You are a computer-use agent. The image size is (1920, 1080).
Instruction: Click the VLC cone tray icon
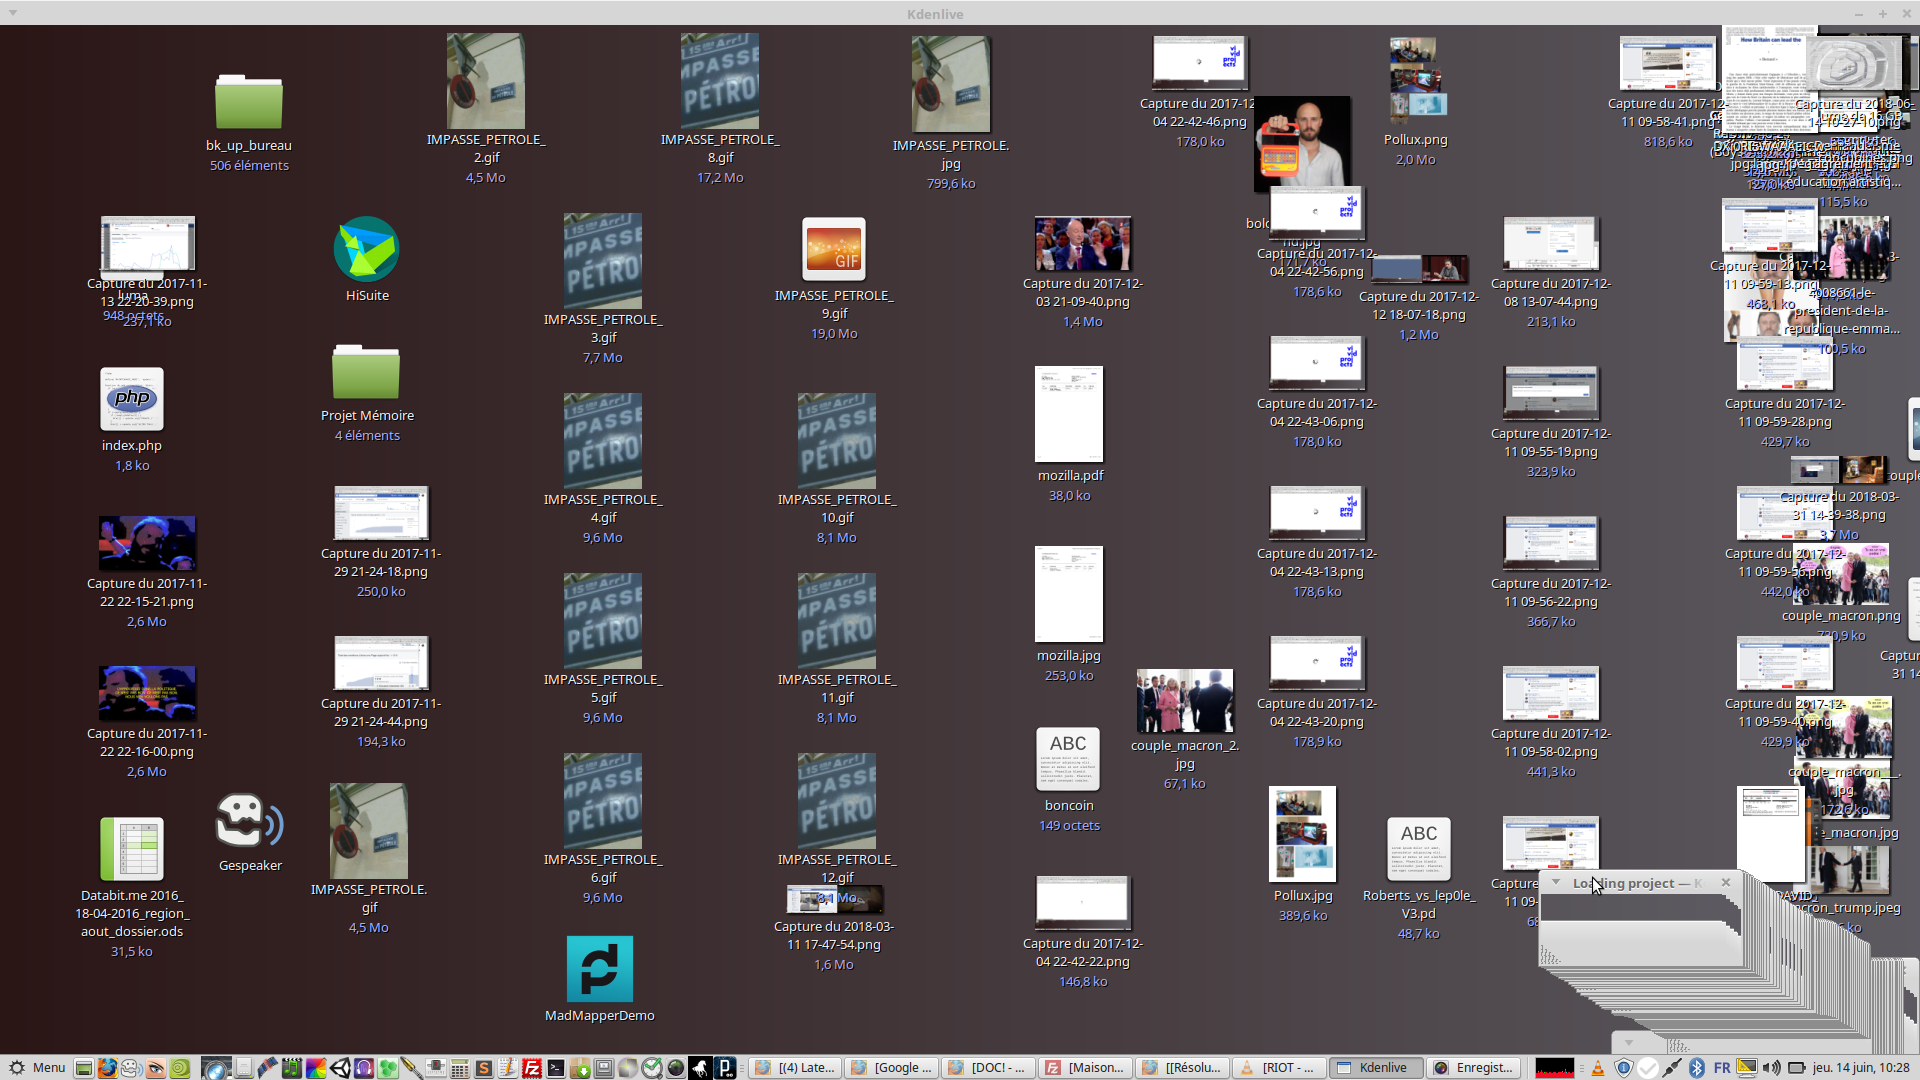click(x=1598, y=1068)
